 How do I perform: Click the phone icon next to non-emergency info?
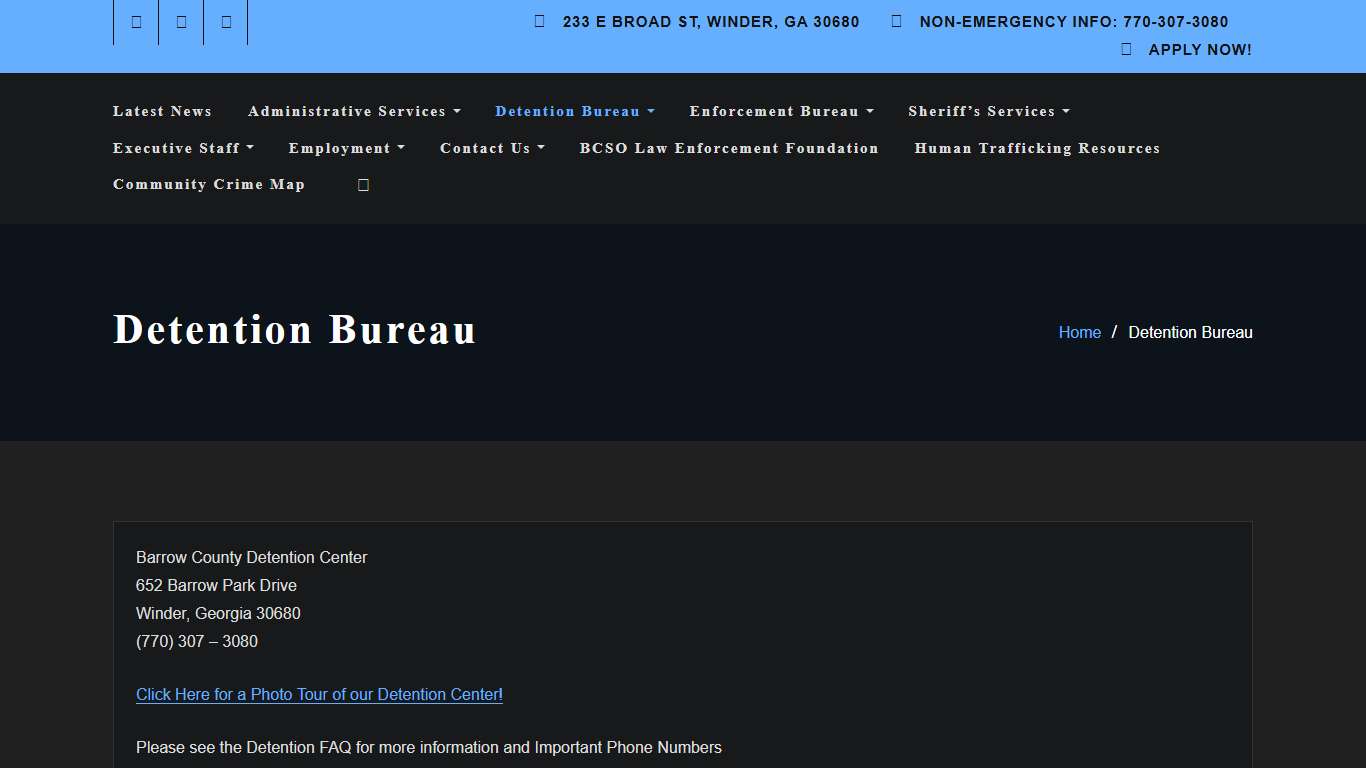[895, 20]
